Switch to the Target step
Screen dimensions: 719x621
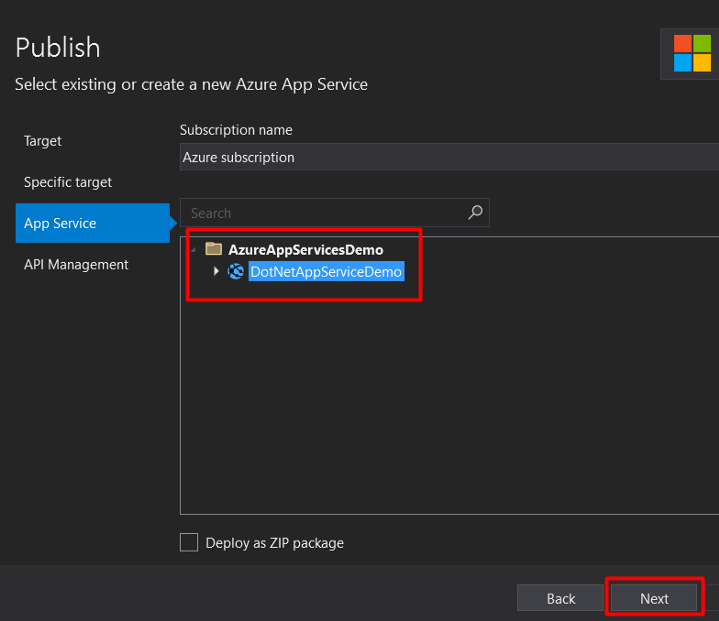[x=43, y=141]
